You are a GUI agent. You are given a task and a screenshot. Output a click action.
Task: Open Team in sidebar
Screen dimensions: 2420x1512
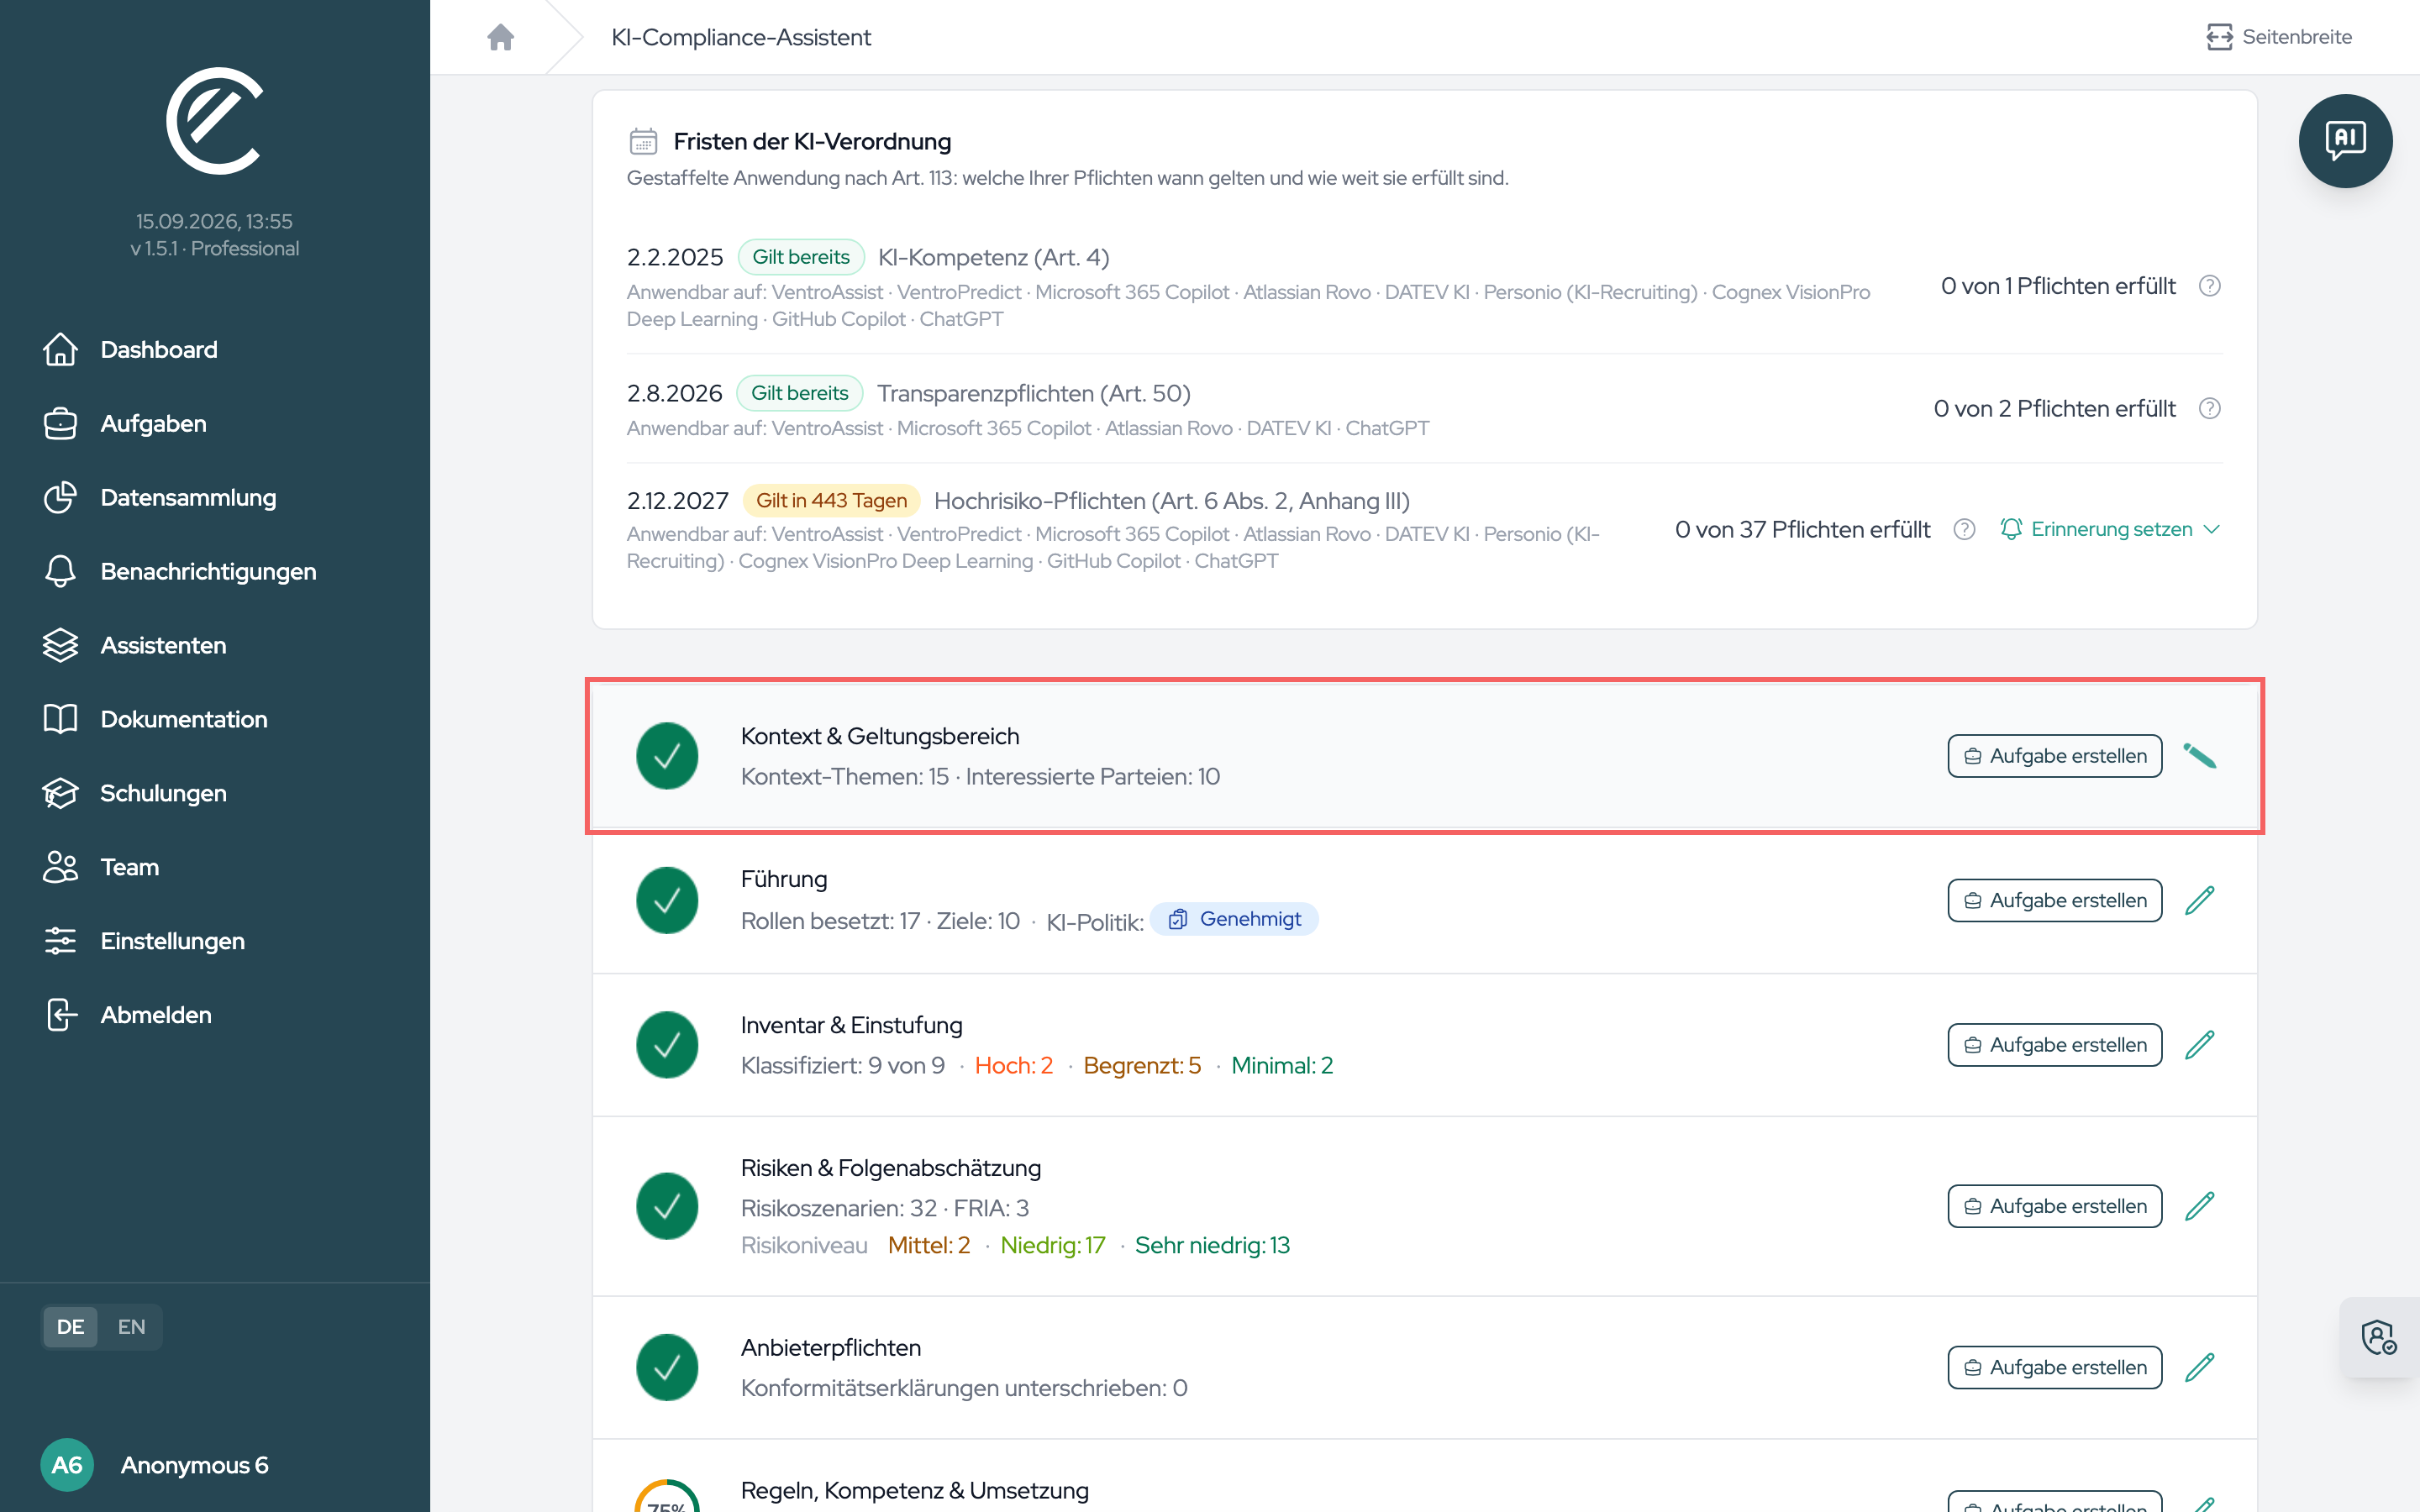(101, 867)
